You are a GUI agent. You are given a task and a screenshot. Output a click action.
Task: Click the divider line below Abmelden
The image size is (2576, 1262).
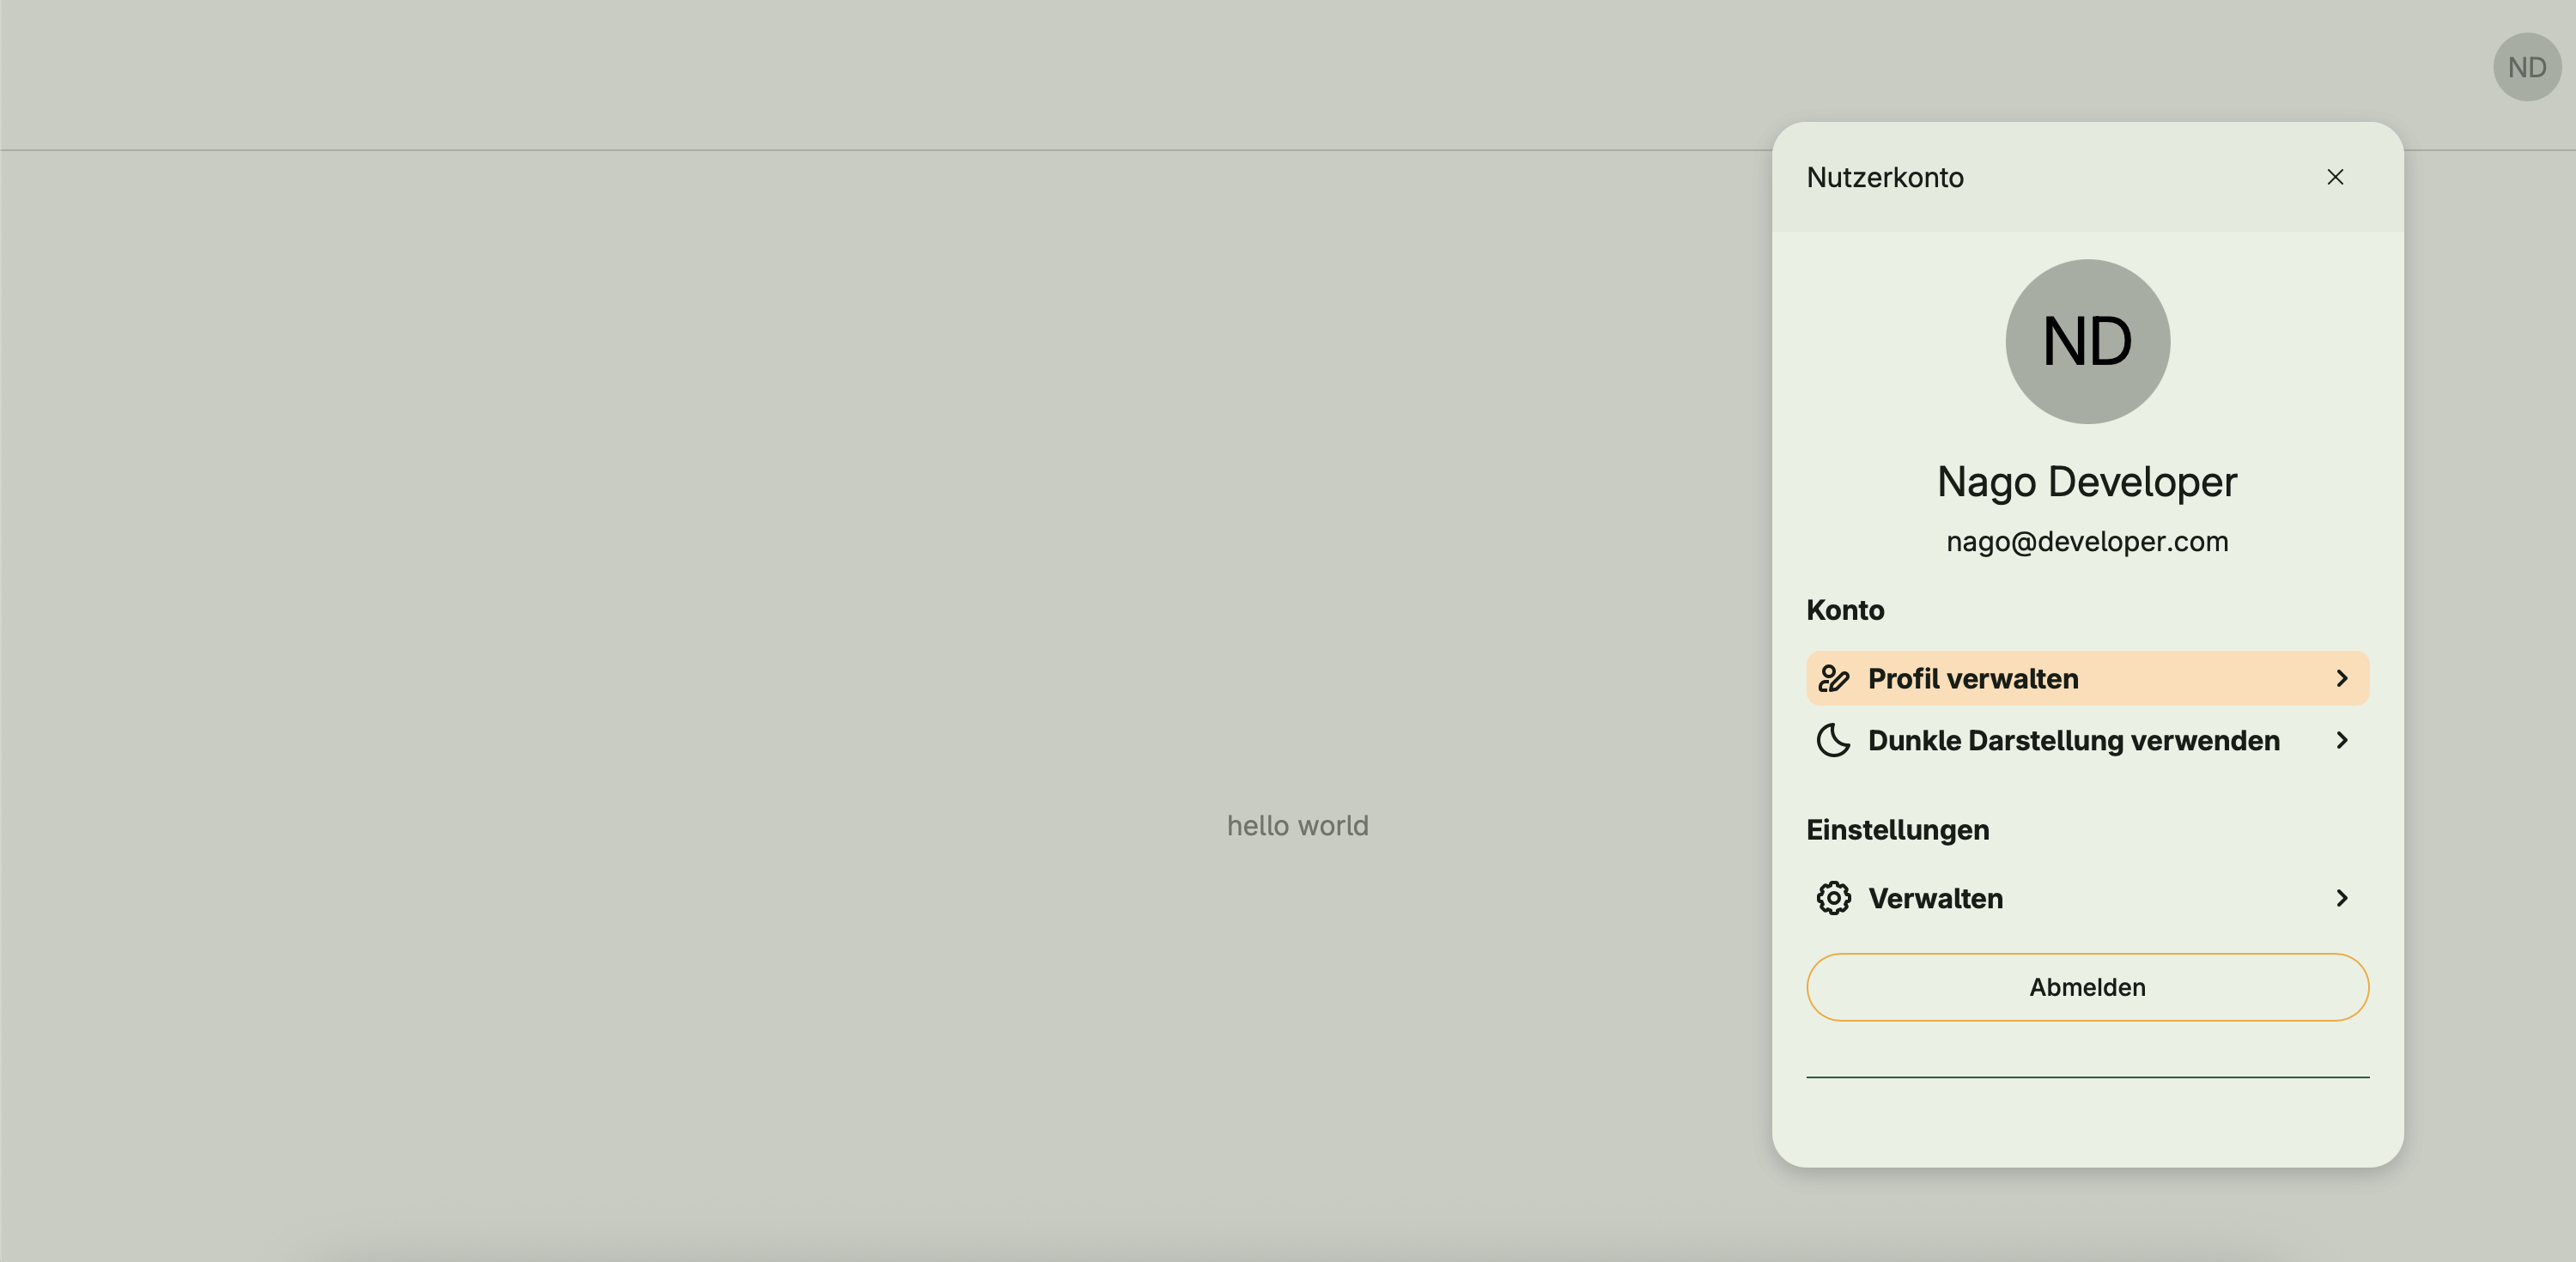(x=2087, y=1077)
